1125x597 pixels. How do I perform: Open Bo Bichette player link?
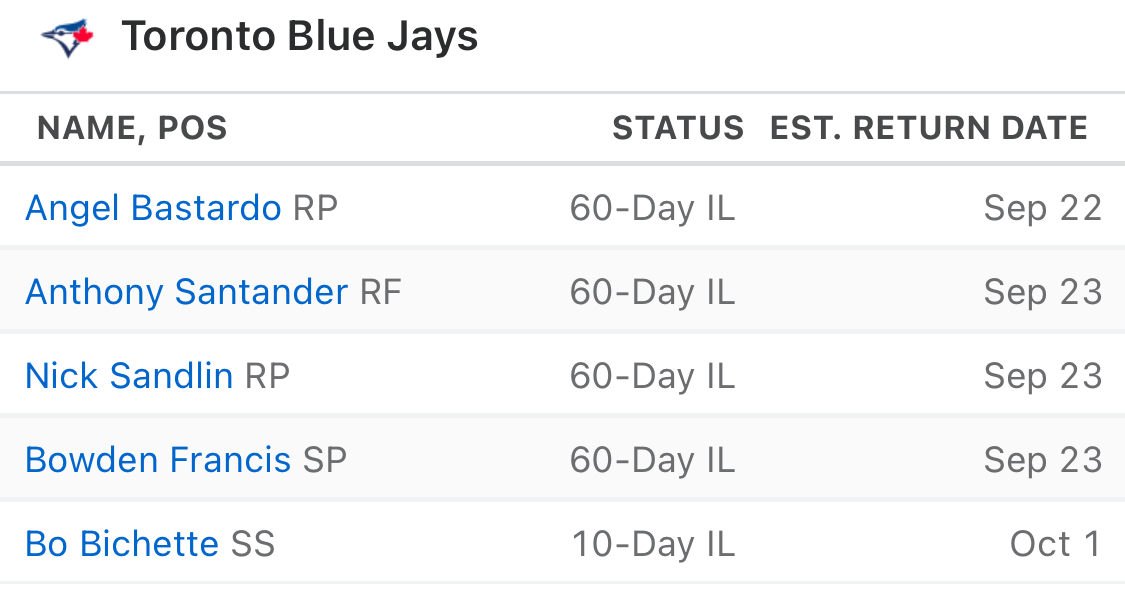[122, 544]
